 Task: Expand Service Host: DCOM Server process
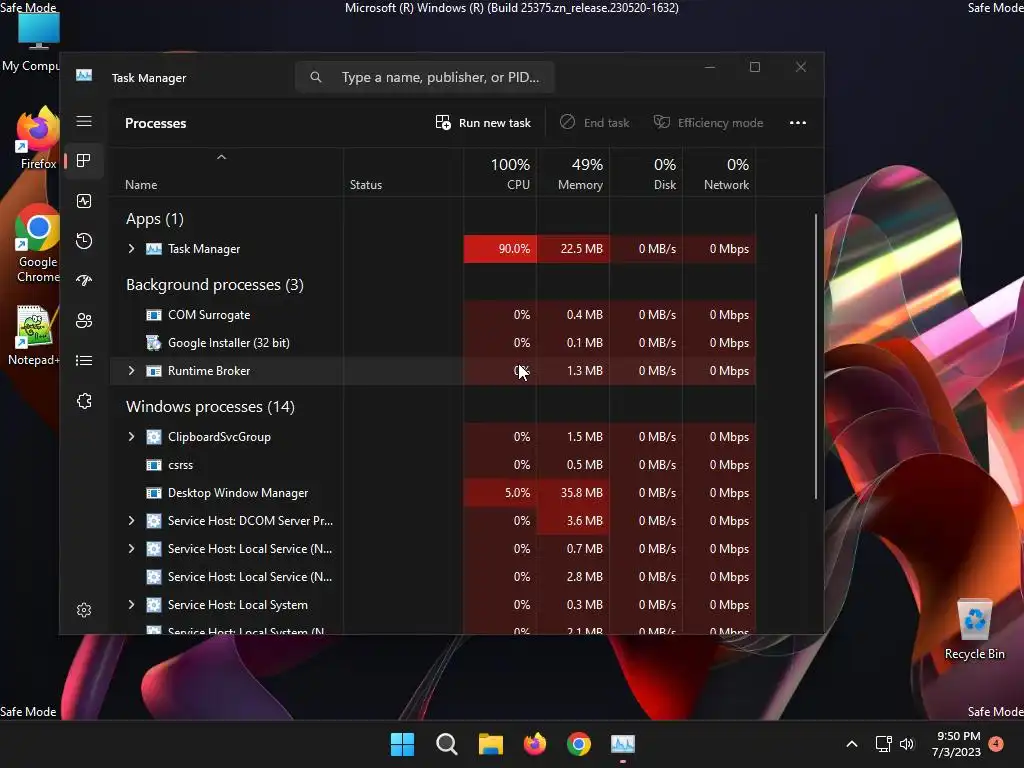(x=131, y=521)
